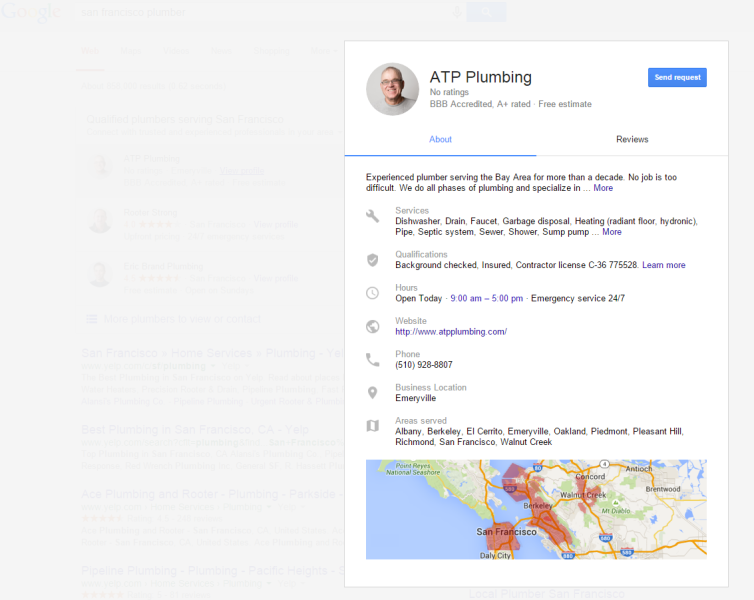Open Best Plumbing in San Francisco Yelp result

coord(195,429)
